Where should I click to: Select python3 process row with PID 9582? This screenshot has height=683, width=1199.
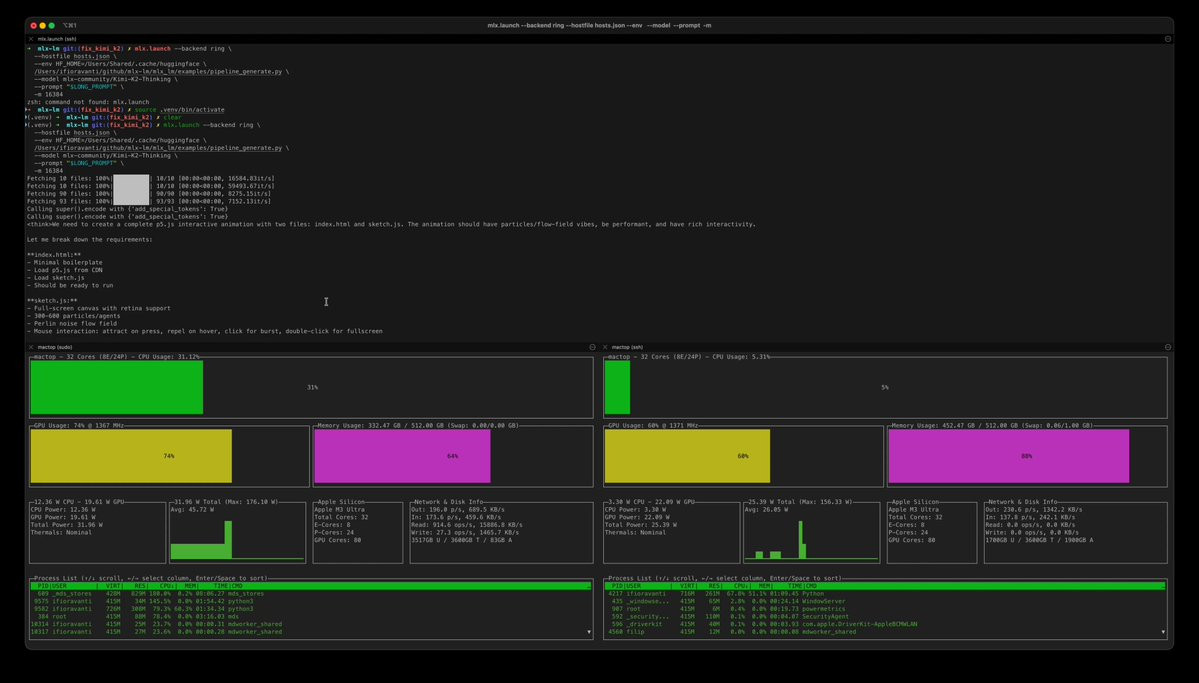(310, 609)
